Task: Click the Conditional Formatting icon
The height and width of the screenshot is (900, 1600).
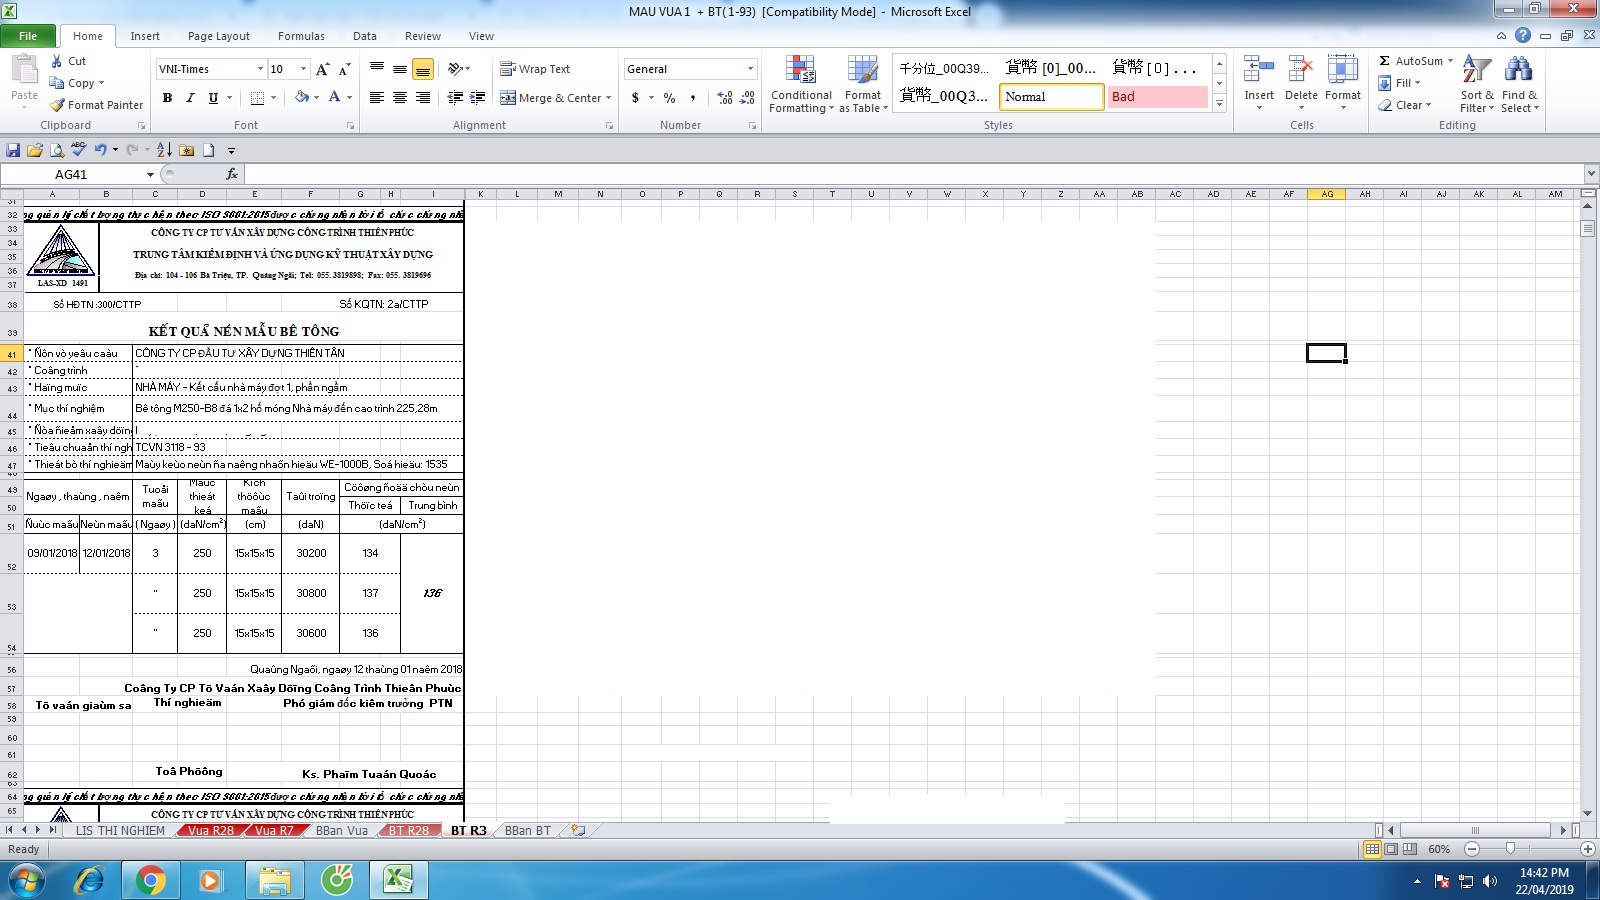Action: (800, 70)
